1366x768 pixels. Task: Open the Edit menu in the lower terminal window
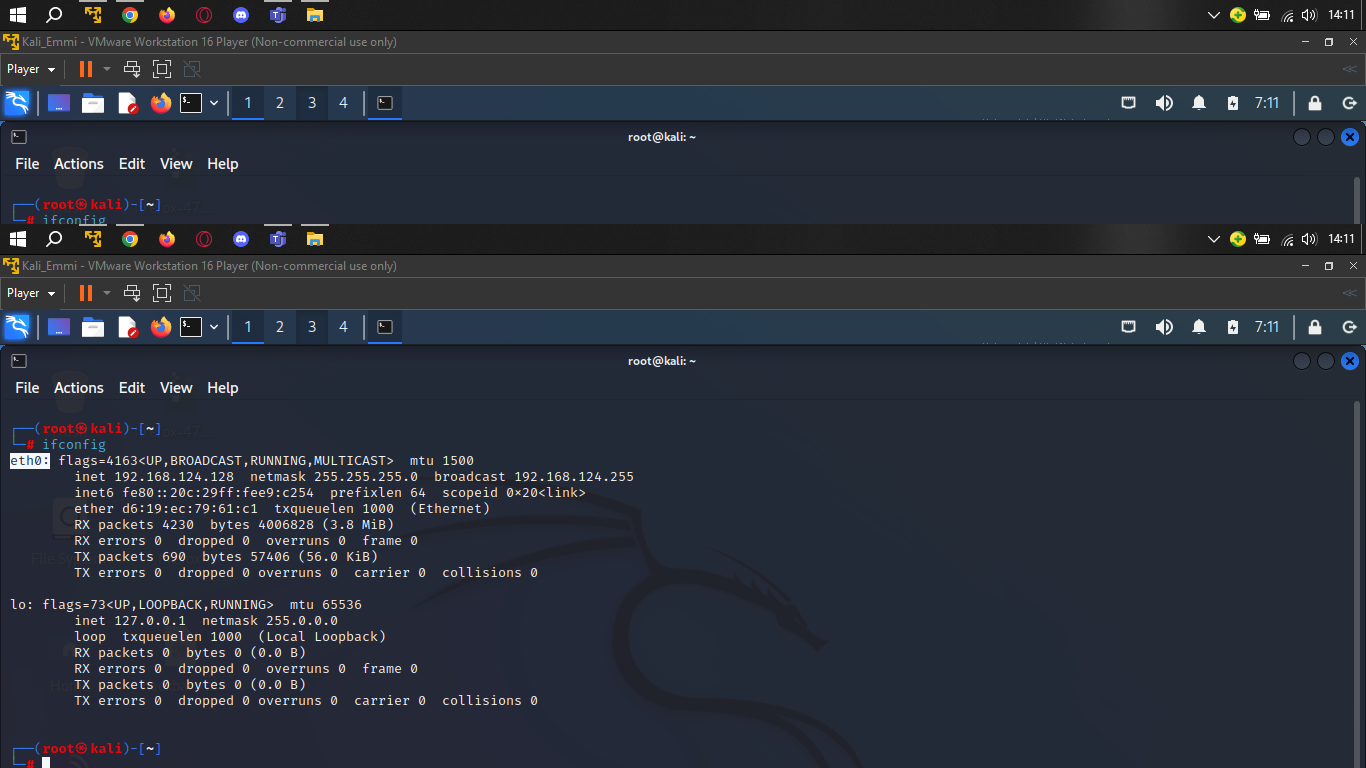click(x=132, y=388)
